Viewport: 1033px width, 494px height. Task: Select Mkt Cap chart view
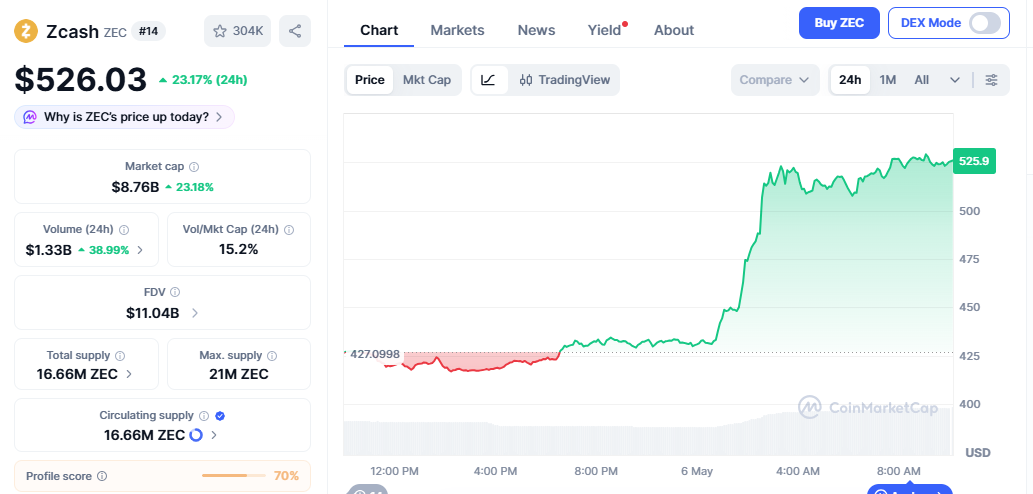[427, 80]
